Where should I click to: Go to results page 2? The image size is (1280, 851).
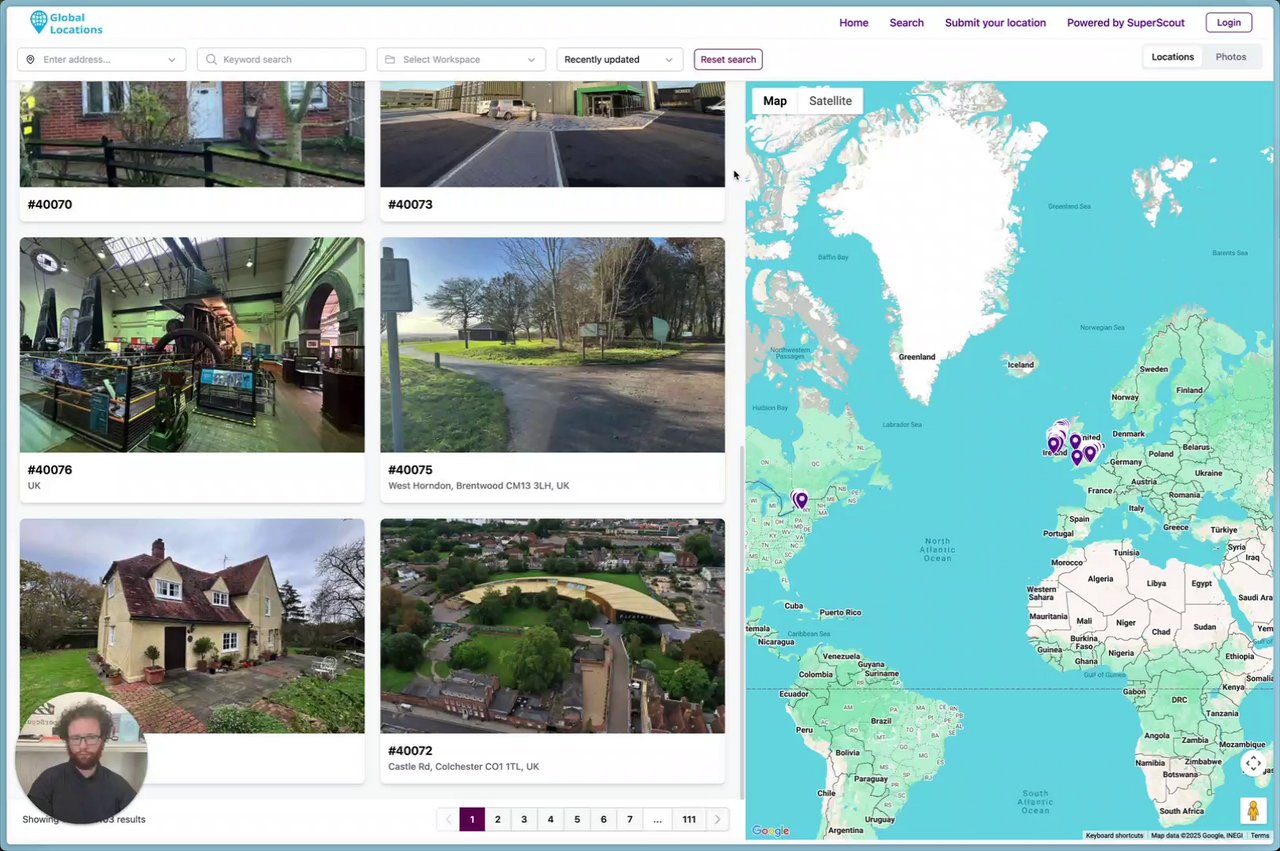[x=498, y=819]
